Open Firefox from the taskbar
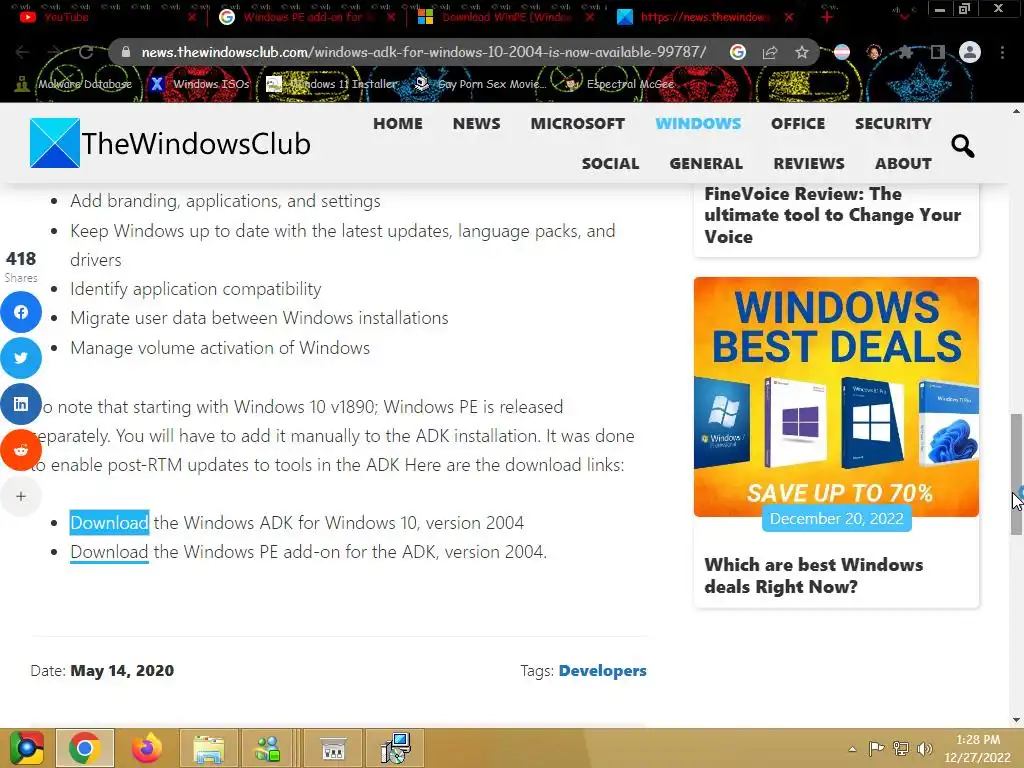 (146, 748)
